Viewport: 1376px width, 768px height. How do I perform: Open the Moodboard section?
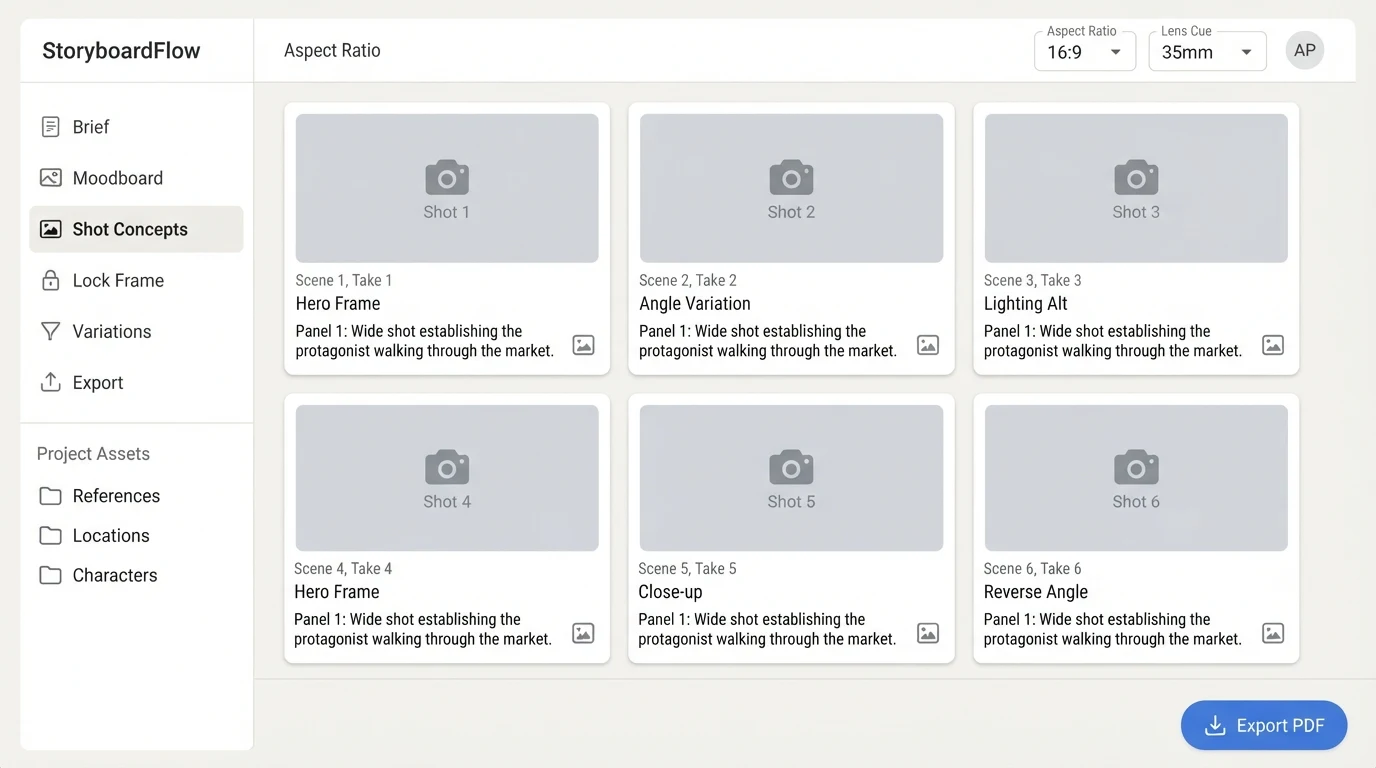tap(136, 178)
